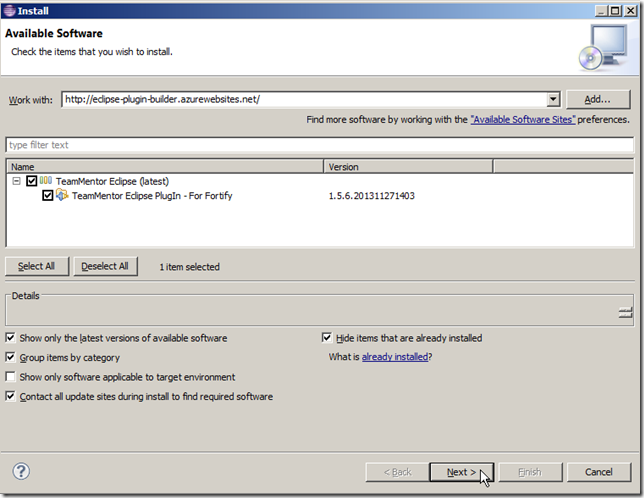
Task: Close the Install dialog window
Action: 630,11
